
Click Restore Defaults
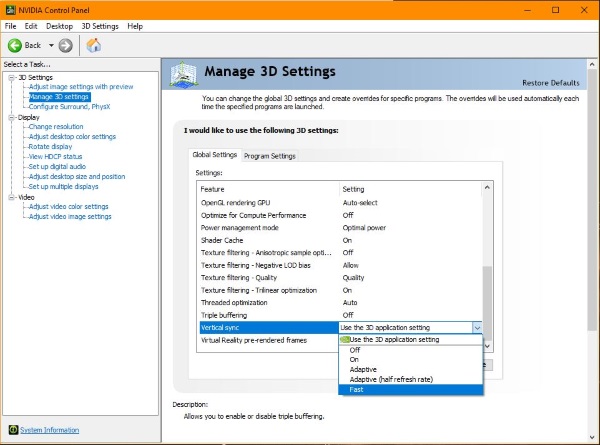tap(551, 83)
